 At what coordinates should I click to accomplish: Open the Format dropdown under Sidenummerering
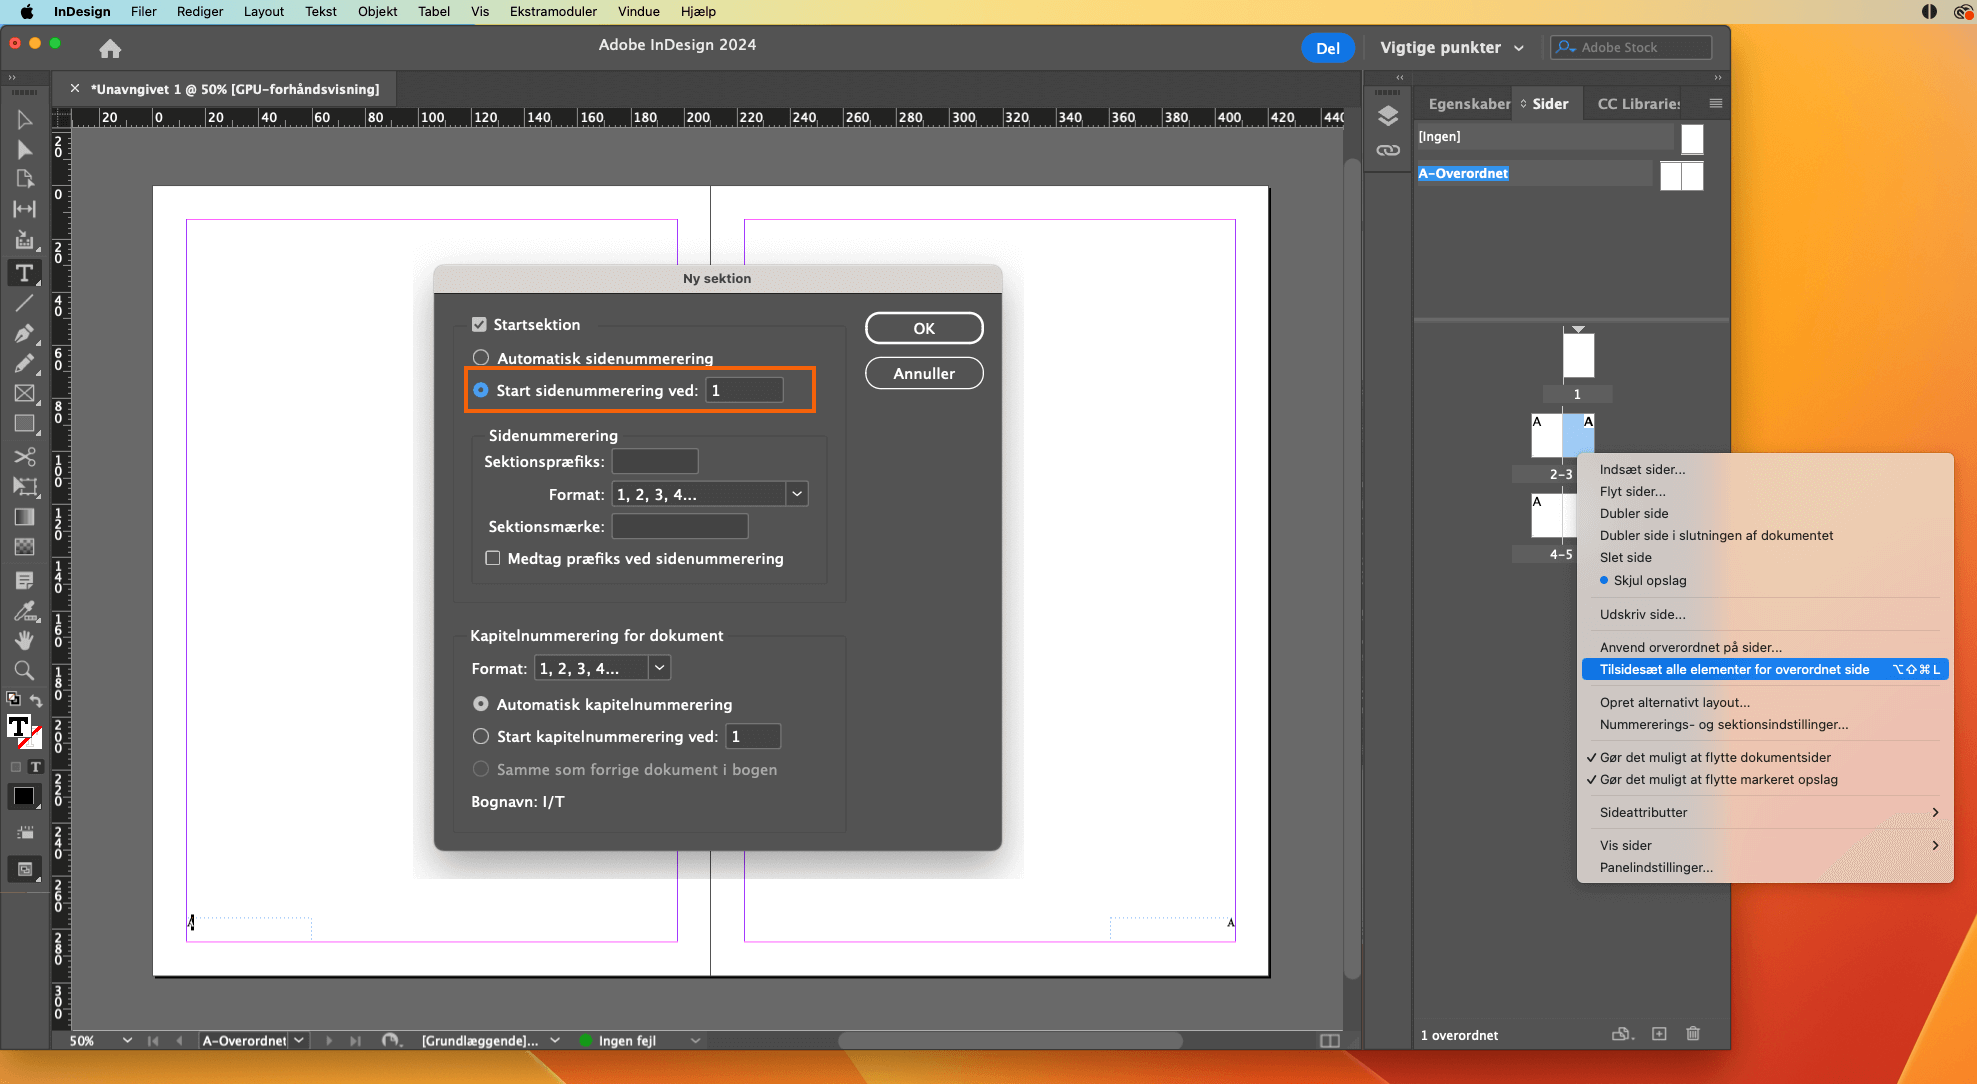pos(796,493)
